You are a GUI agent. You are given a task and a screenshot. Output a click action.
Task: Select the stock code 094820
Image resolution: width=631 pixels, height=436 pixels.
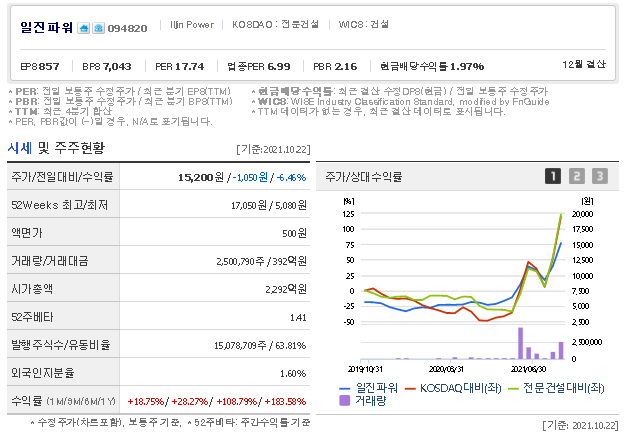point(128,29)
